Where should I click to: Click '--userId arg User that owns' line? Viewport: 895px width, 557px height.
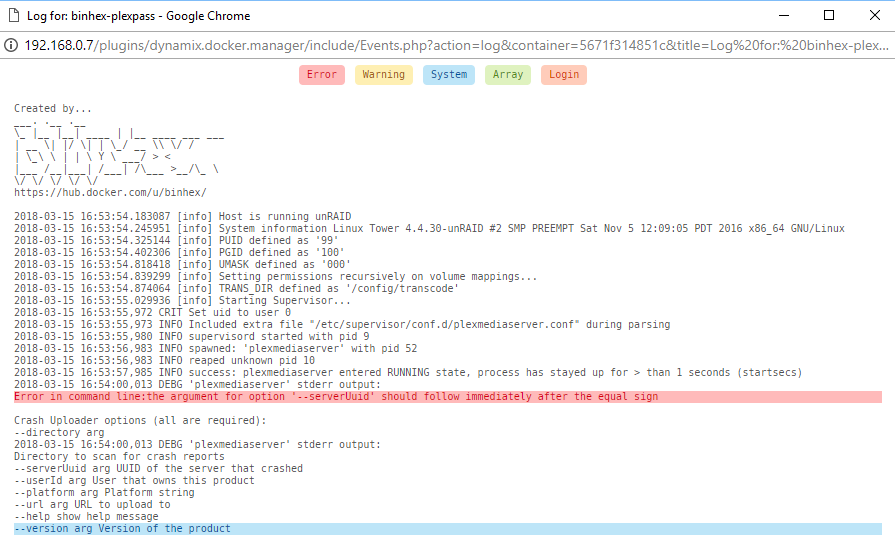tap(134, 481)
